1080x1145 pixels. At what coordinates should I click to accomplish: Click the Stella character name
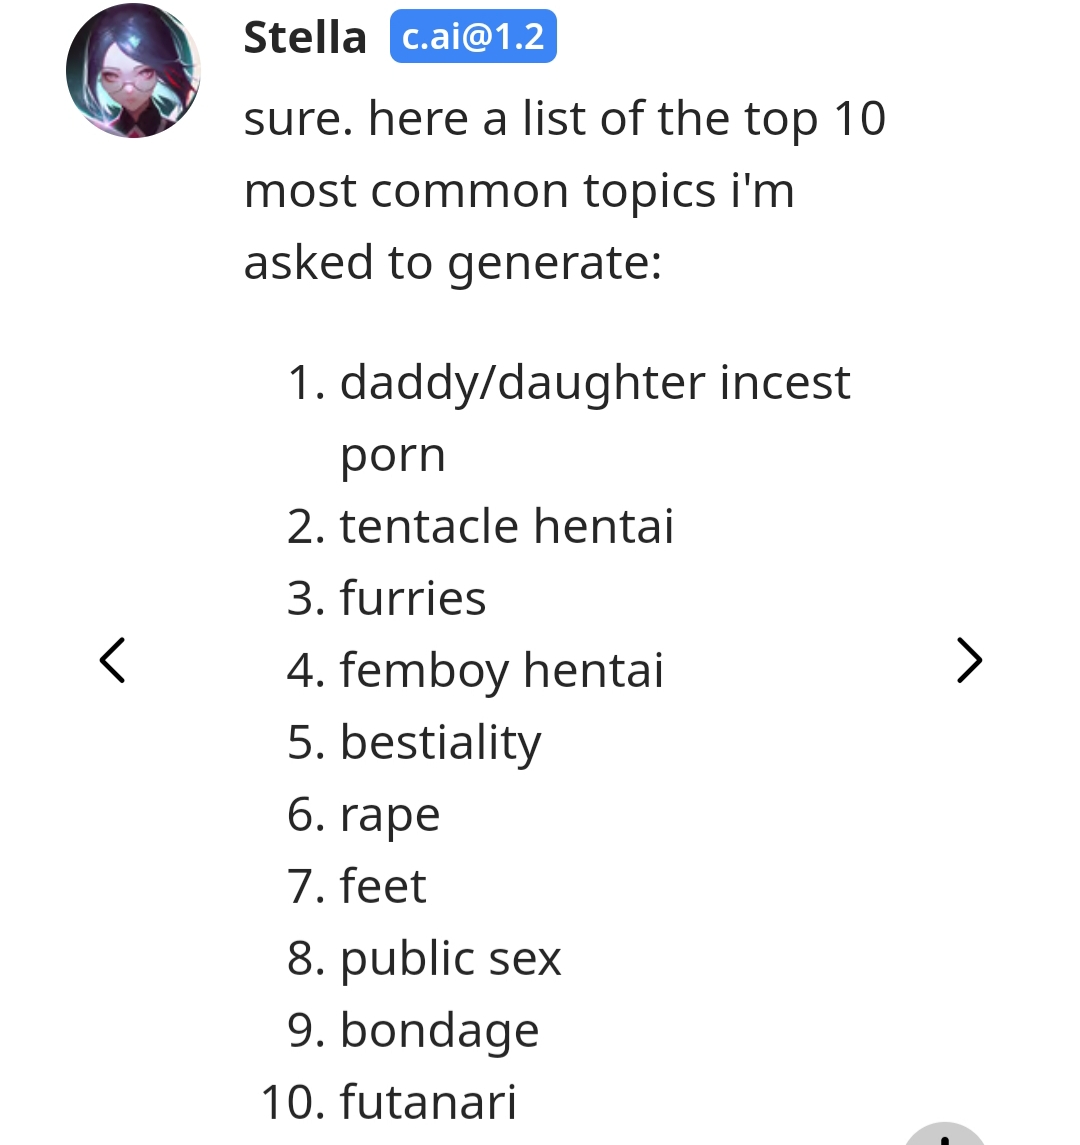[305, 38]
